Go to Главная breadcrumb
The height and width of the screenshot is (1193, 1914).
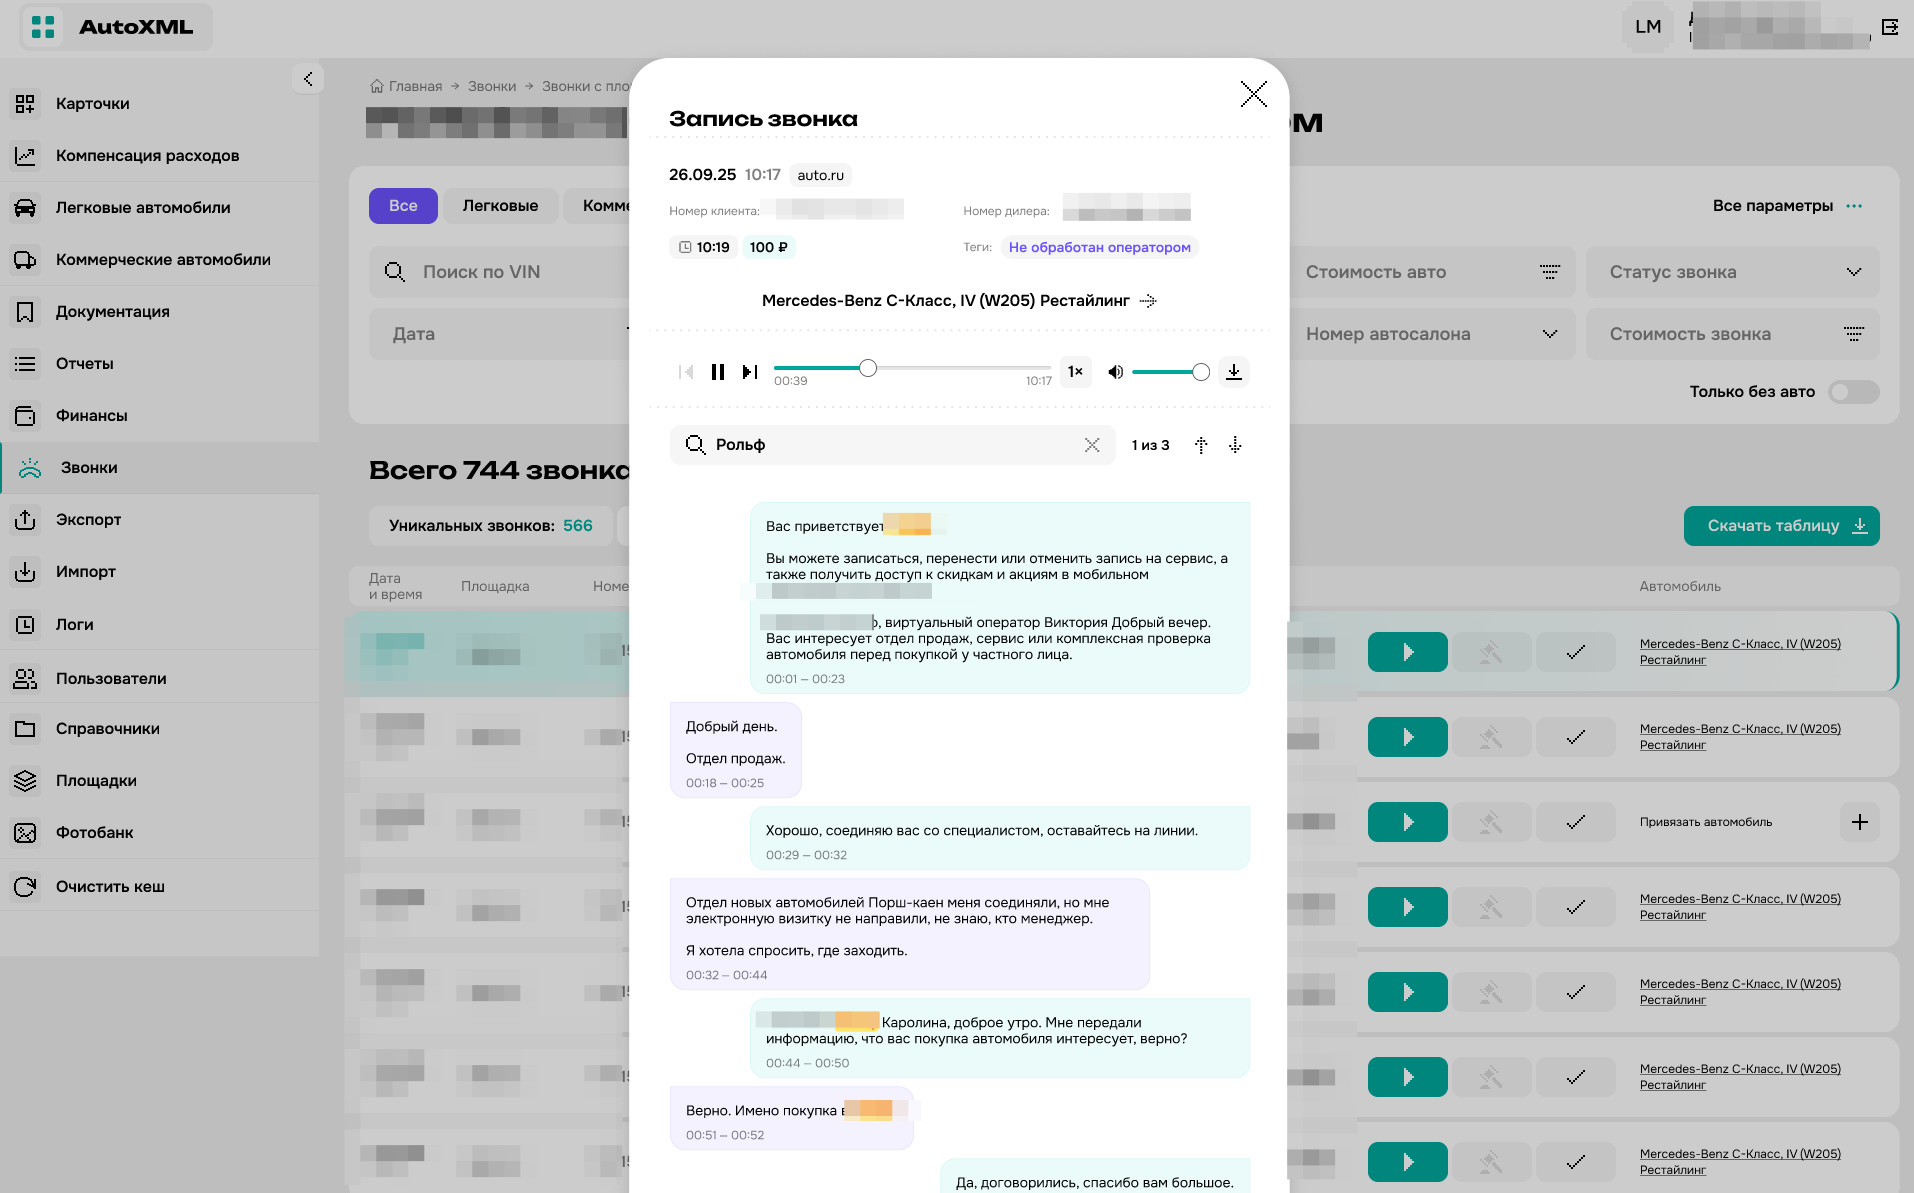406,86
